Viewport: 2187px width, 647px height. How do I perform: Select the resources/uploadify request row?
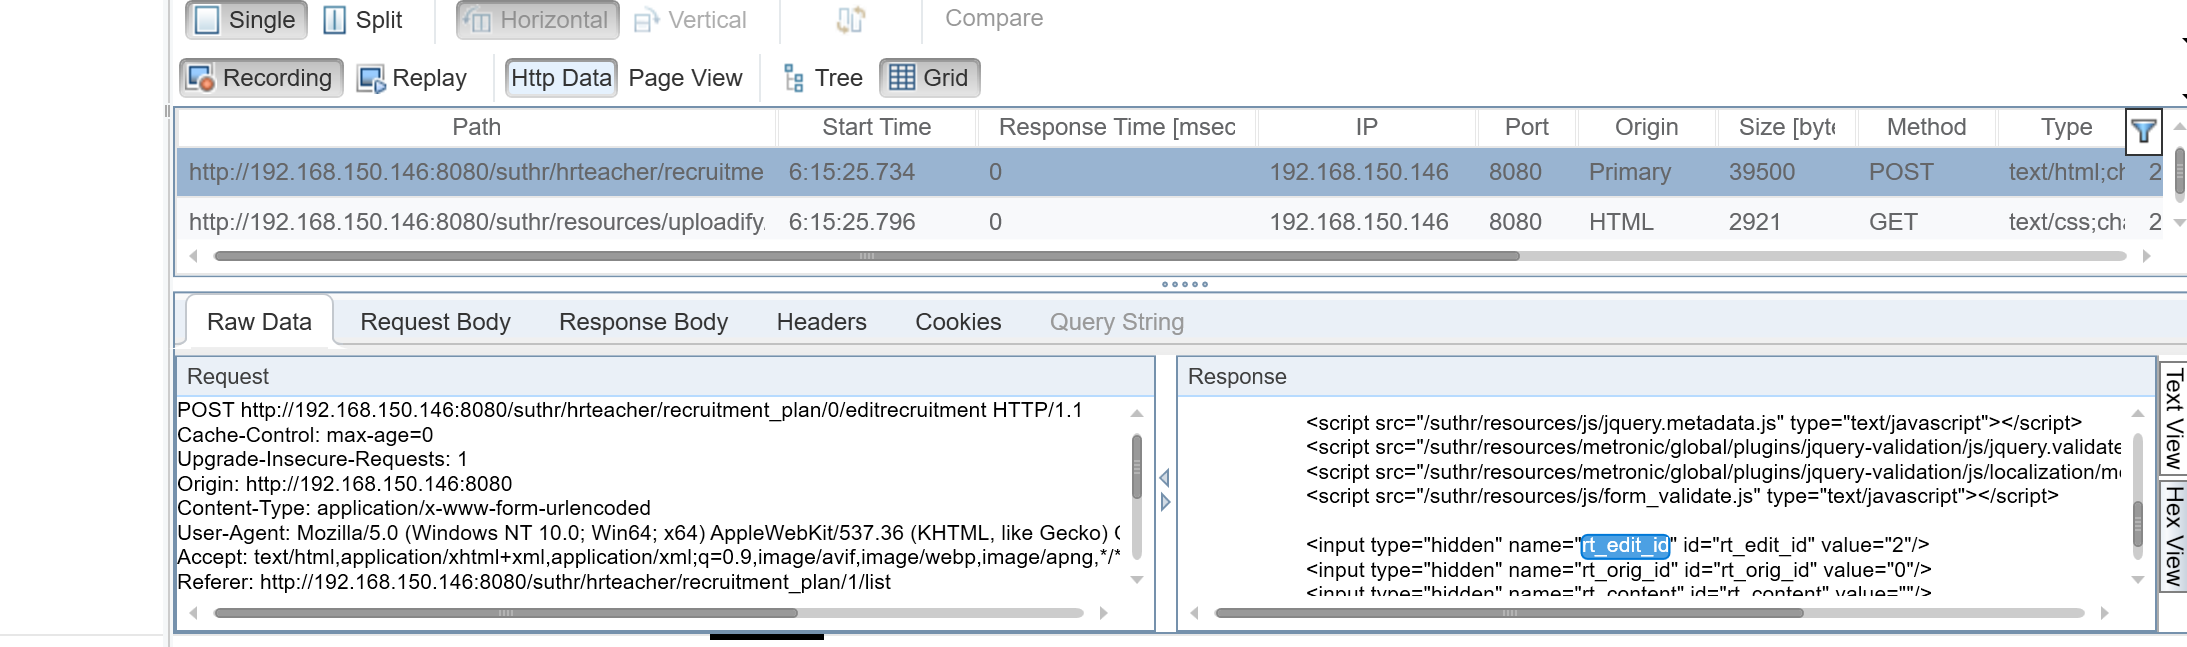1170,222
